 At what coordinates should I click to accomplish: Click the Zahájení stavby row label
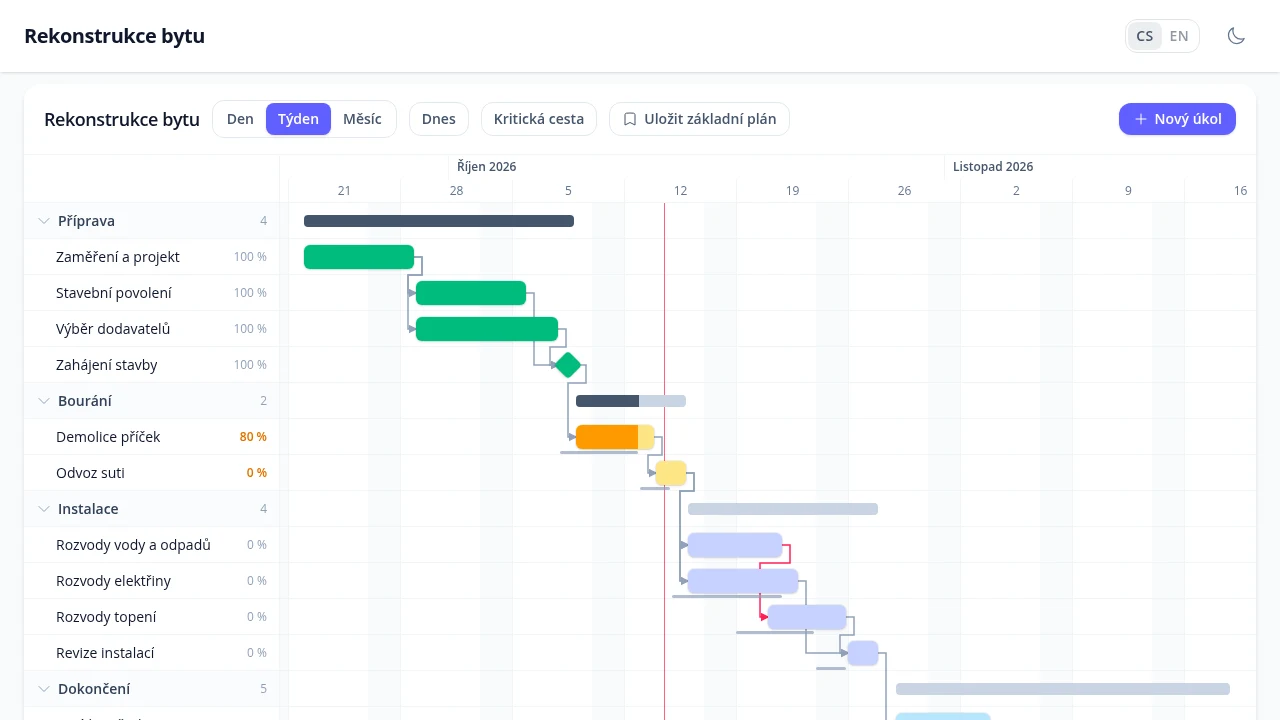click(x=107, y=365)
